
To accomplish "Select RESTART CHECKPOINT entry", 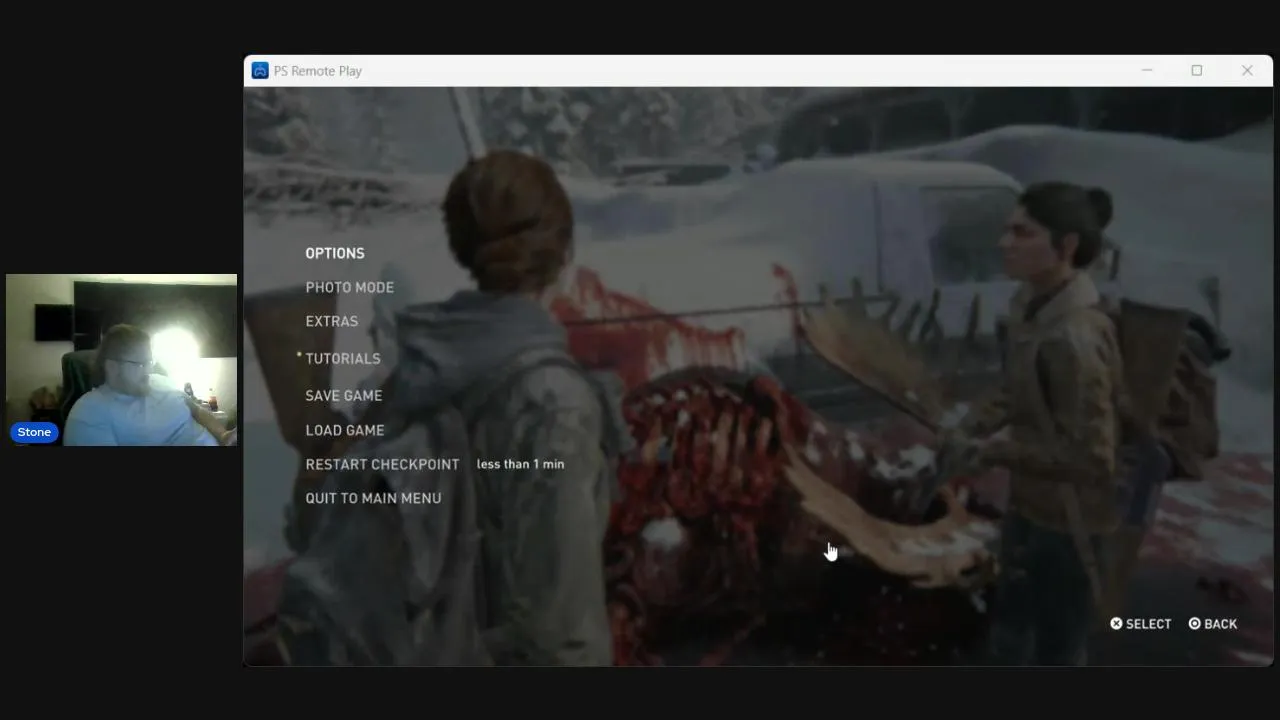I will pyautogui.click(x=382, y=464).
